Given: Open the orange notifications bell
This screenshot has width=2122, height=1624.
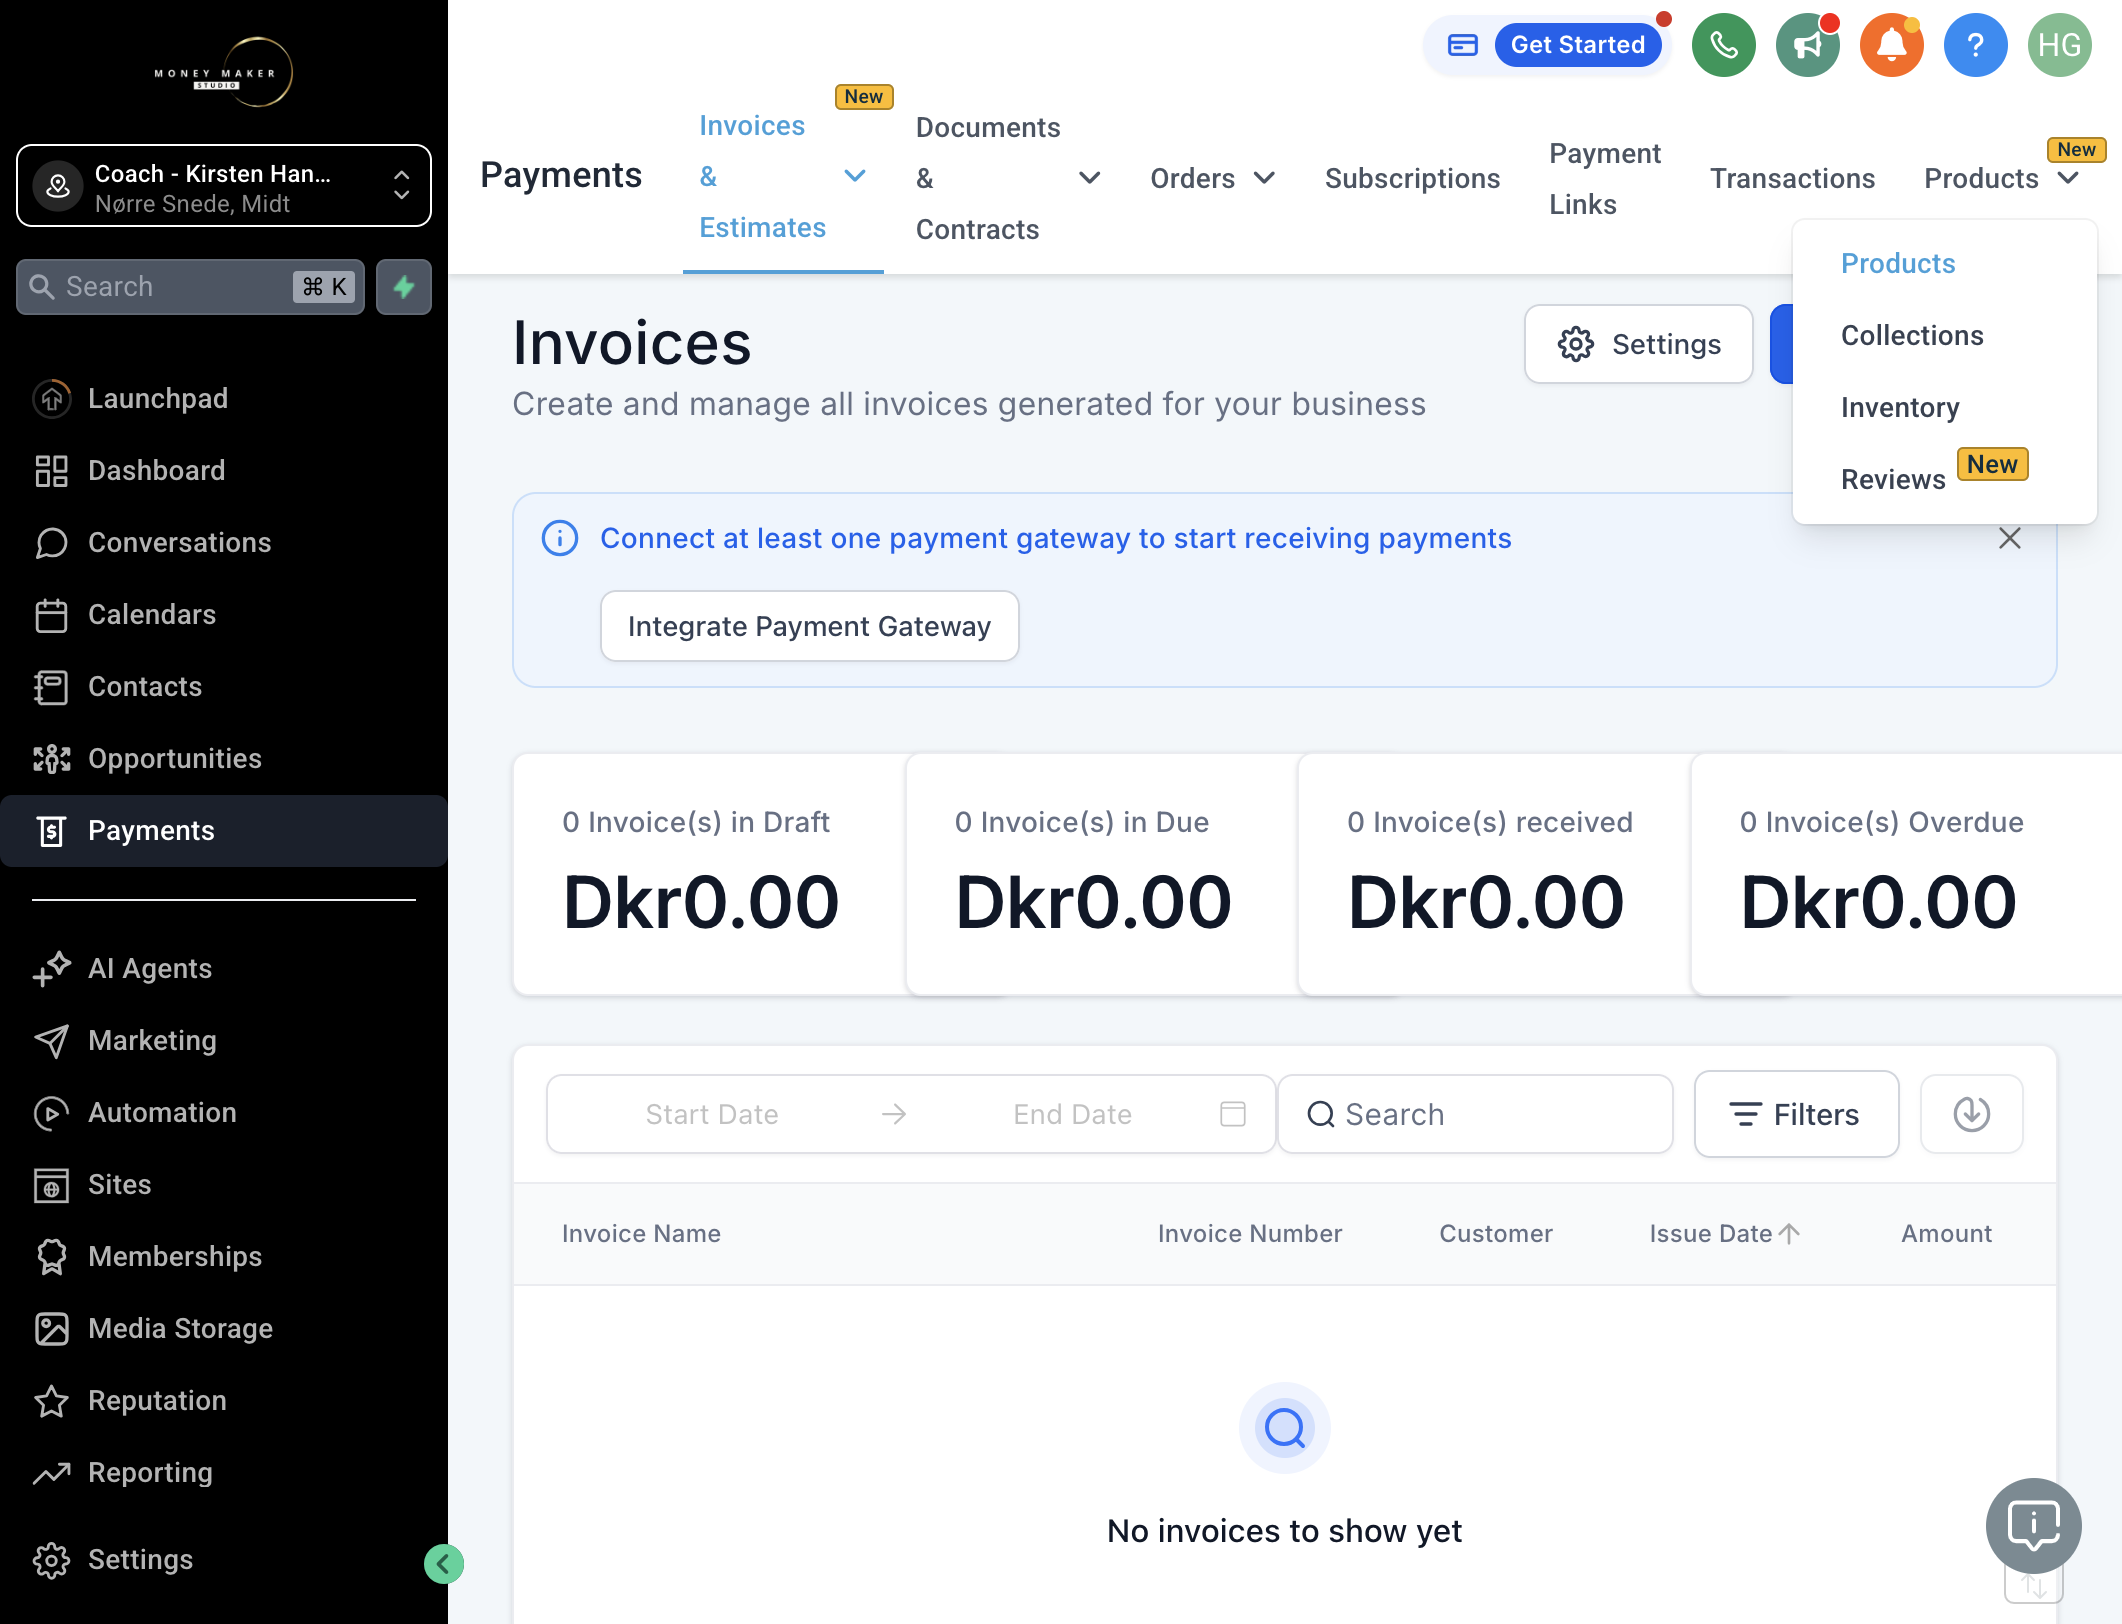Looking at the screenshot, I should pyautogui.click(x=1891, y=45).
